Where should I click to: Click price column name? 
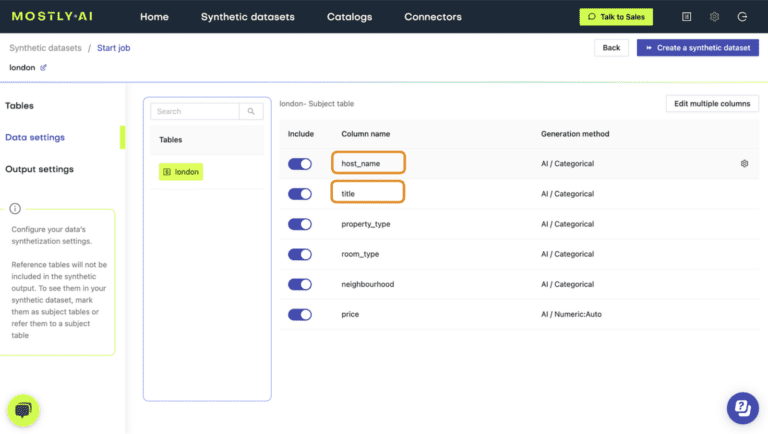pyautogui.click(x=350, y=314)
